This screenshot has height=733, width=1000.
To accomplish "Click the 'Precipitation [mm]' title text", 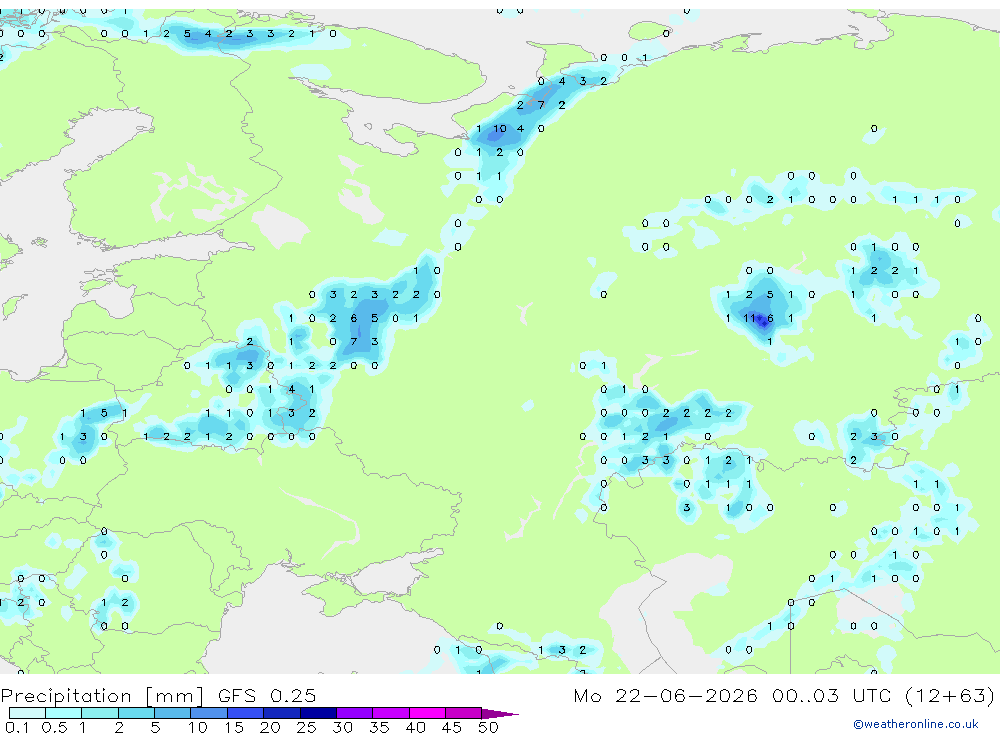I will click(102, 696).
